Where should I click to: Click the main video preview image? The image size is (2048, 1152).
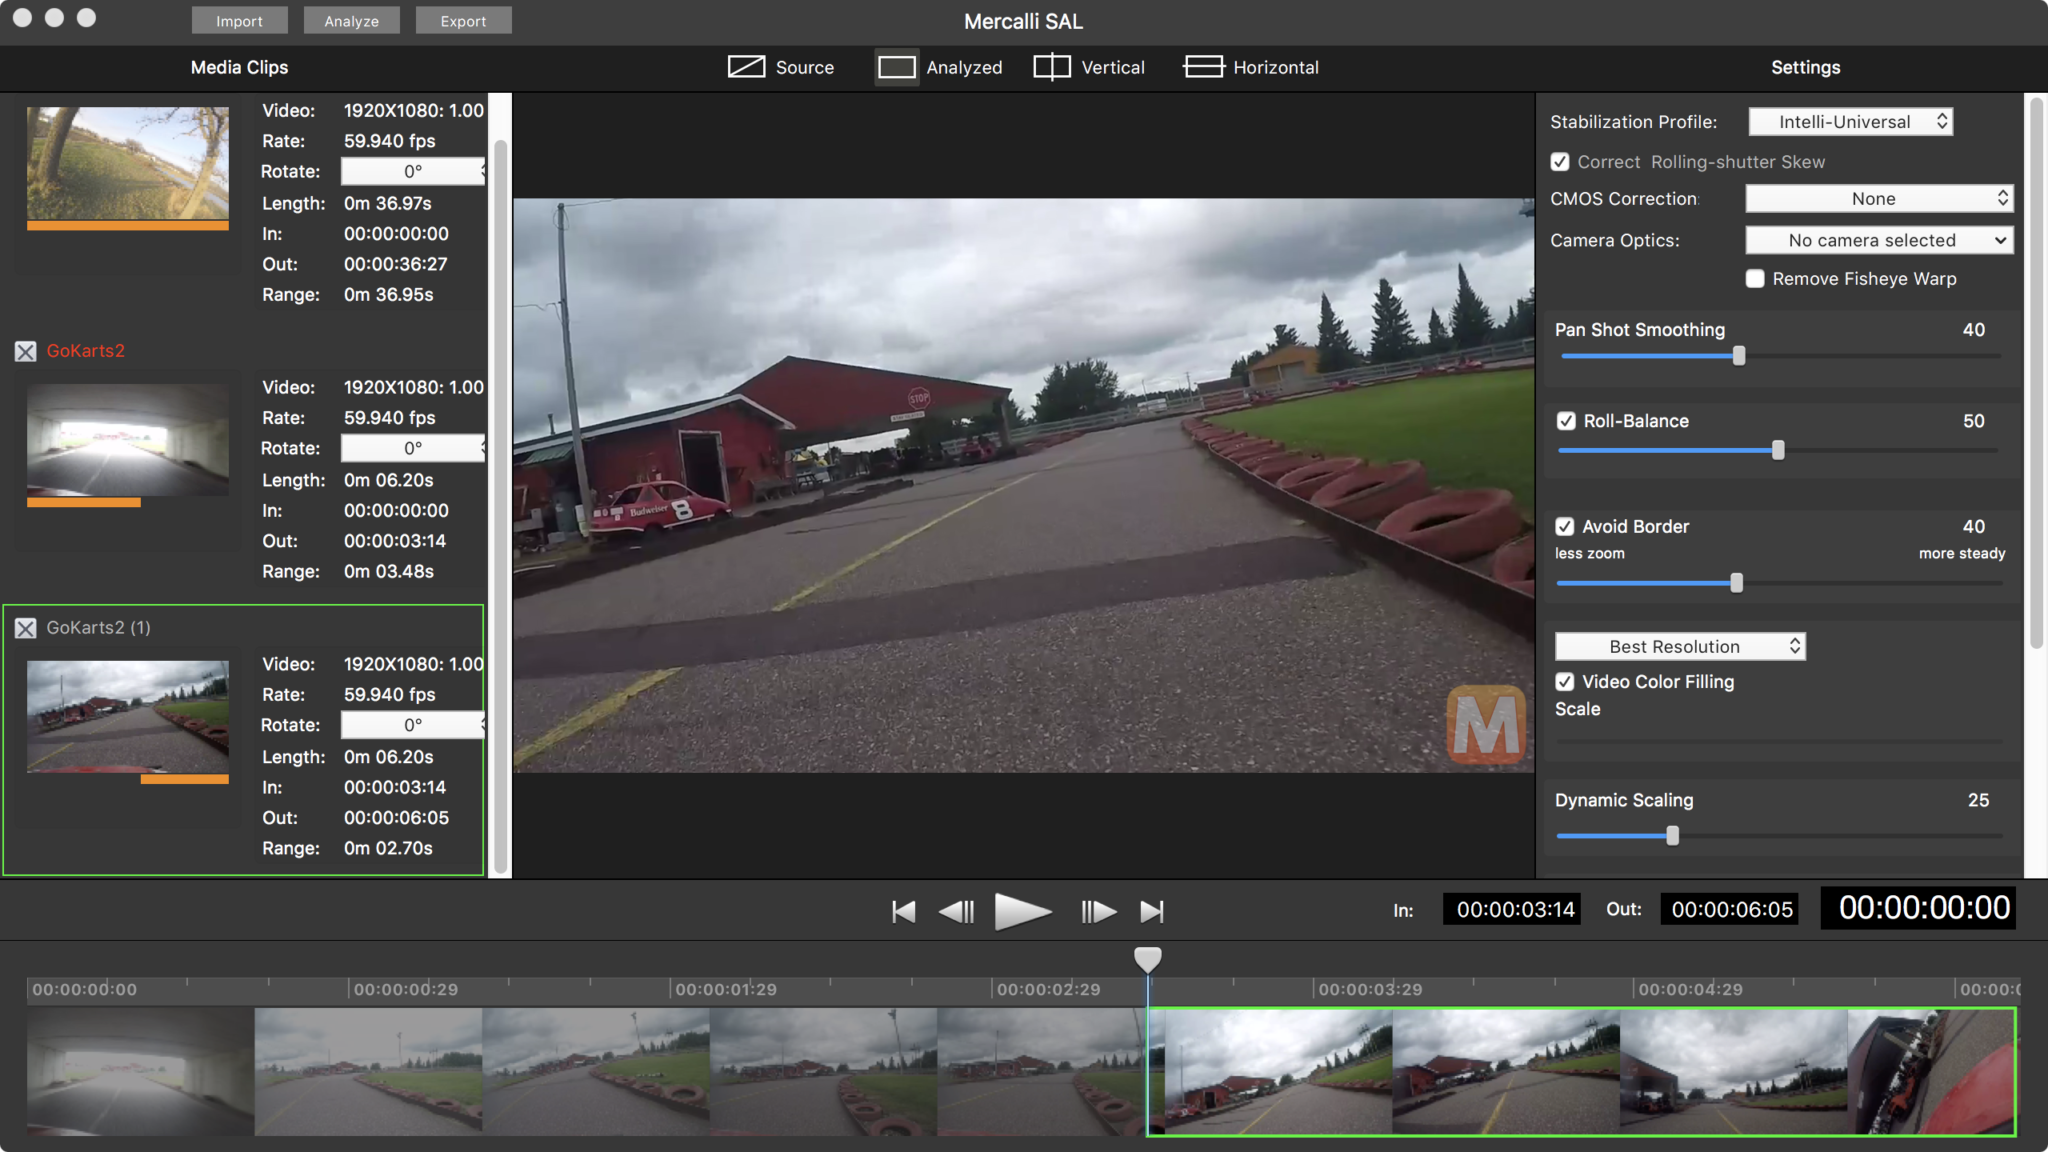point(1023,485)
